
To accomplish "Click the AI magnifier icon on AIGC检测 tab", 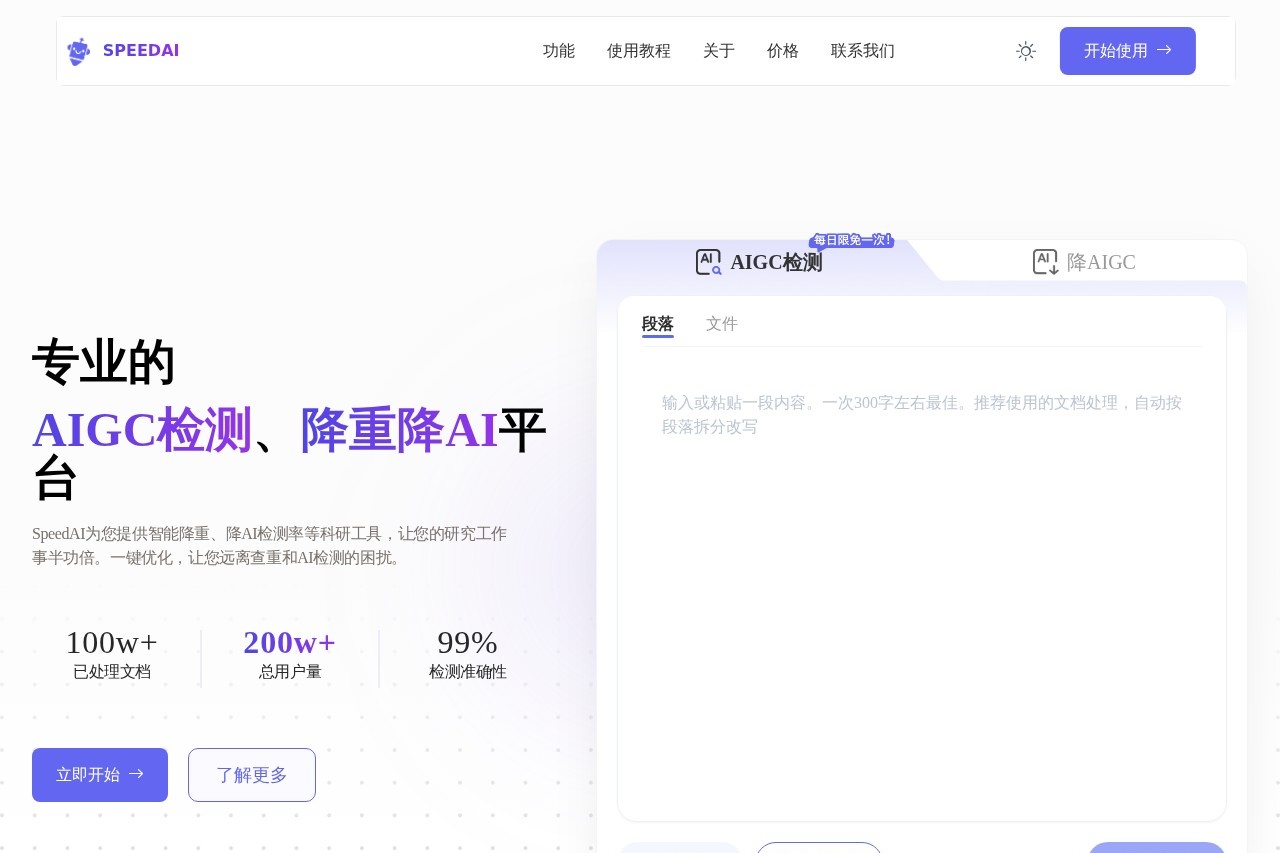I will click(x=709, y=261).
